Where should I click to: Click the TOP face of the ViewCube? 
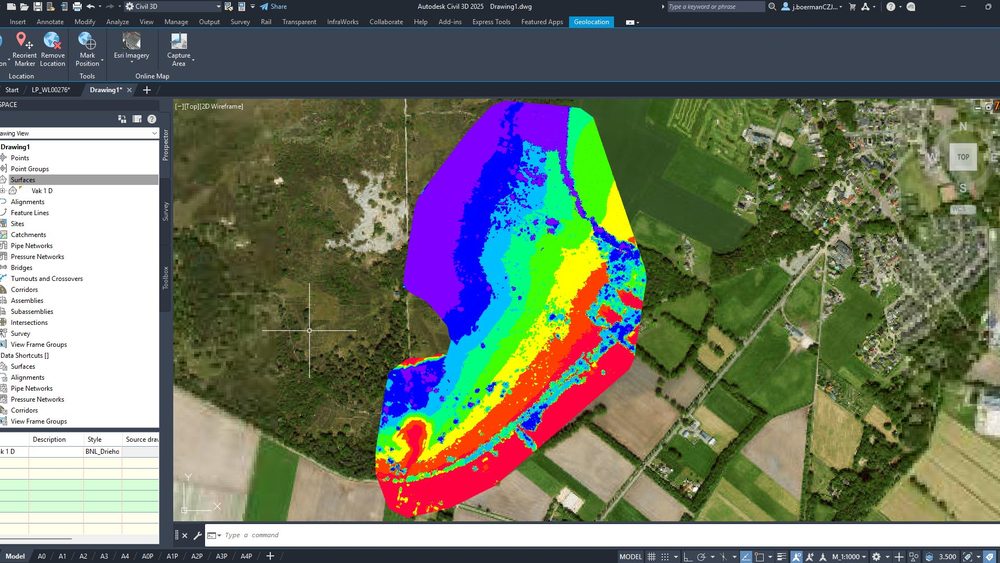pyautogui.click(x=963, y=156)
